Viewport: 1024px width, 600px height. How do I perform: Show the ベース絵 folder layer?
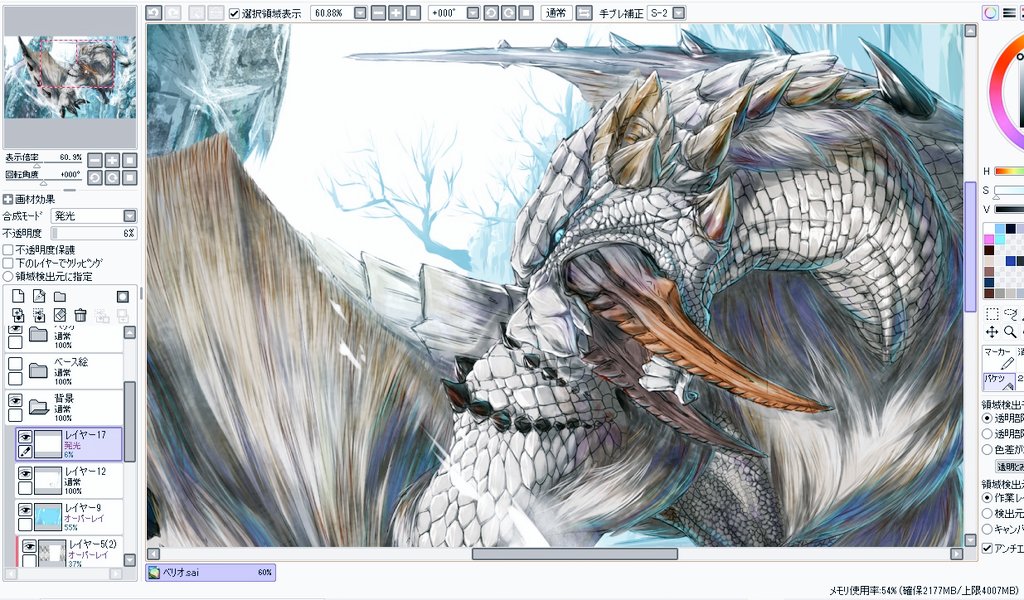(14, 364)
